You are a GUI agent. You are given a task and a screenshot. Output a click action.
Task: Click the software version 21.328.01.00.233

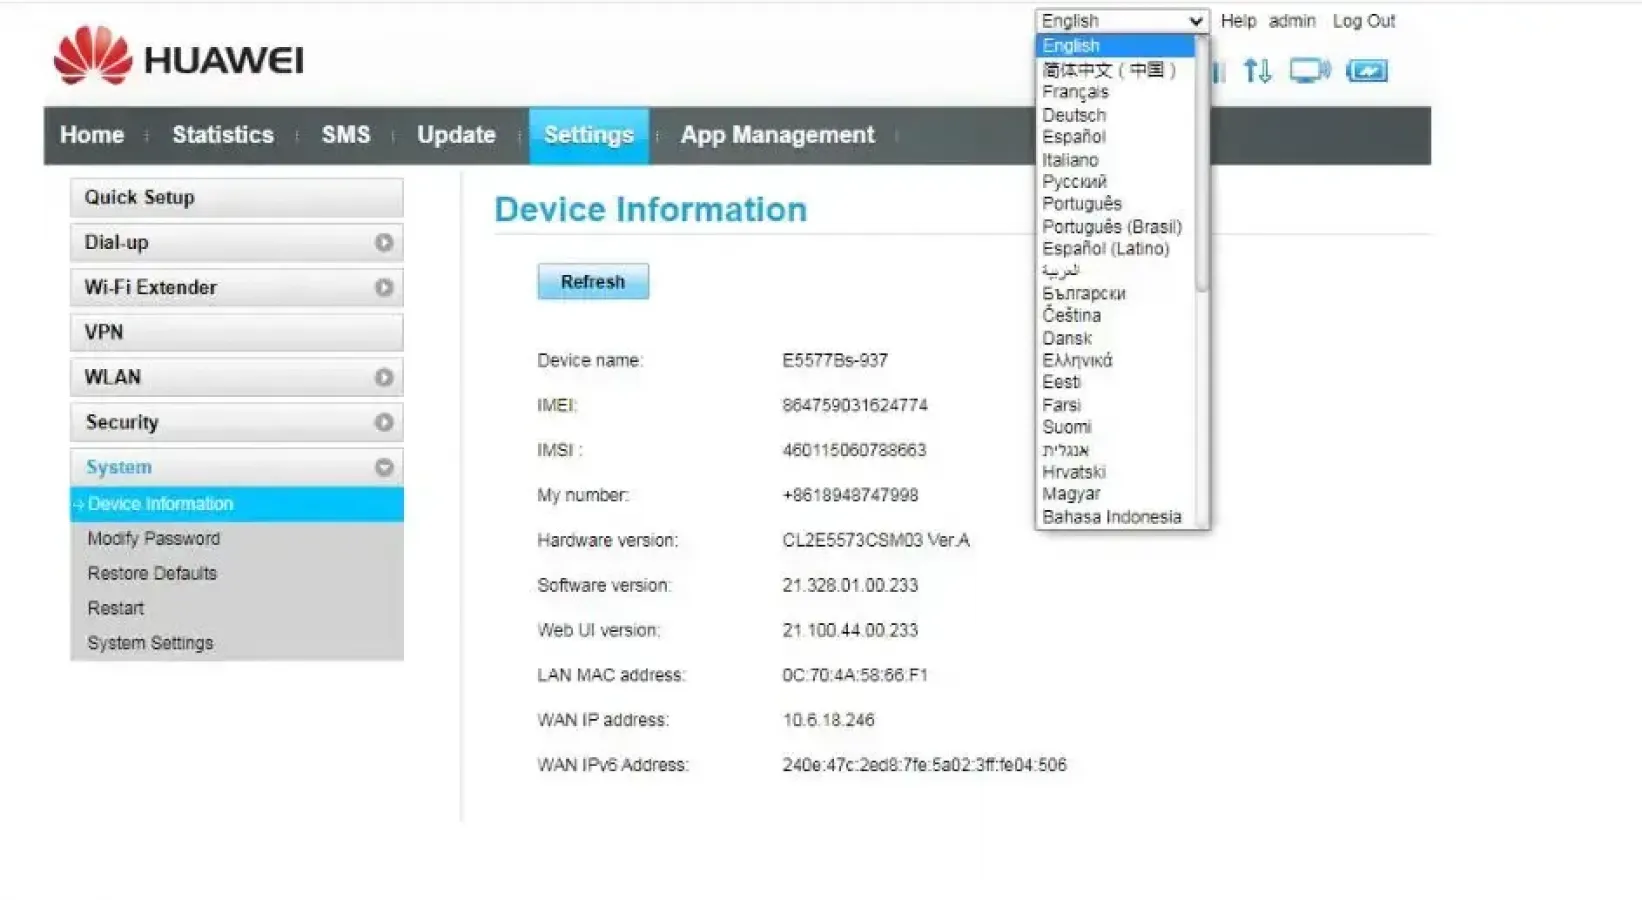(849, 586)
